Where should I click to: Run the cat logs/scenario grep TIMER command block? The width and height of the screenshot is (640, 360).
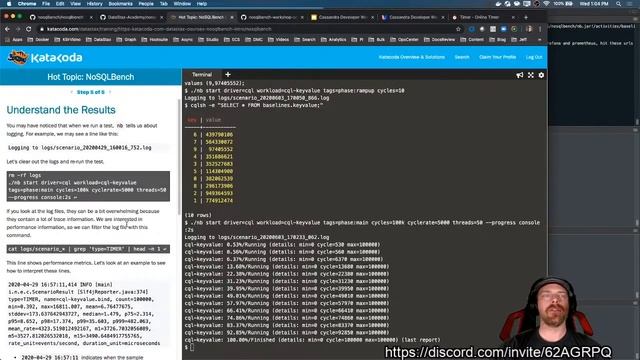click(88, 249)
